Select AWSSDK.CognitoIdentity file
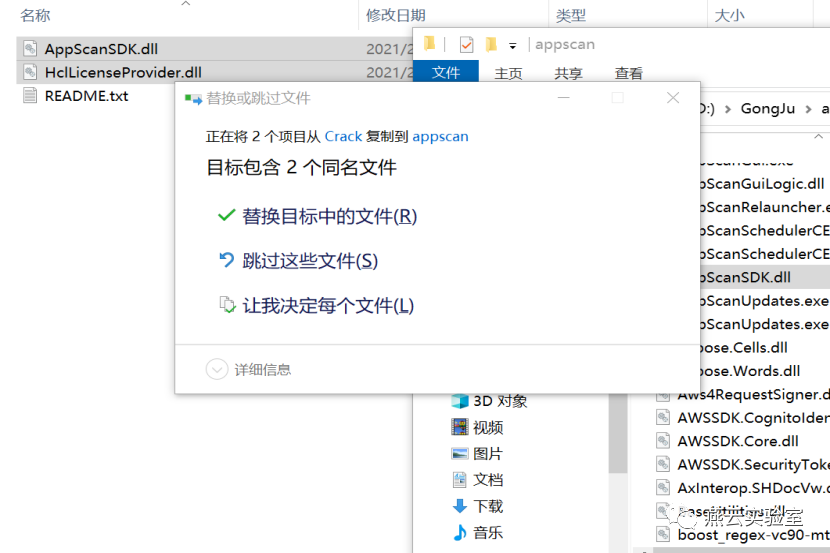Image resolution: width=830 pixels, height=553 pixels. coord(754,418)
